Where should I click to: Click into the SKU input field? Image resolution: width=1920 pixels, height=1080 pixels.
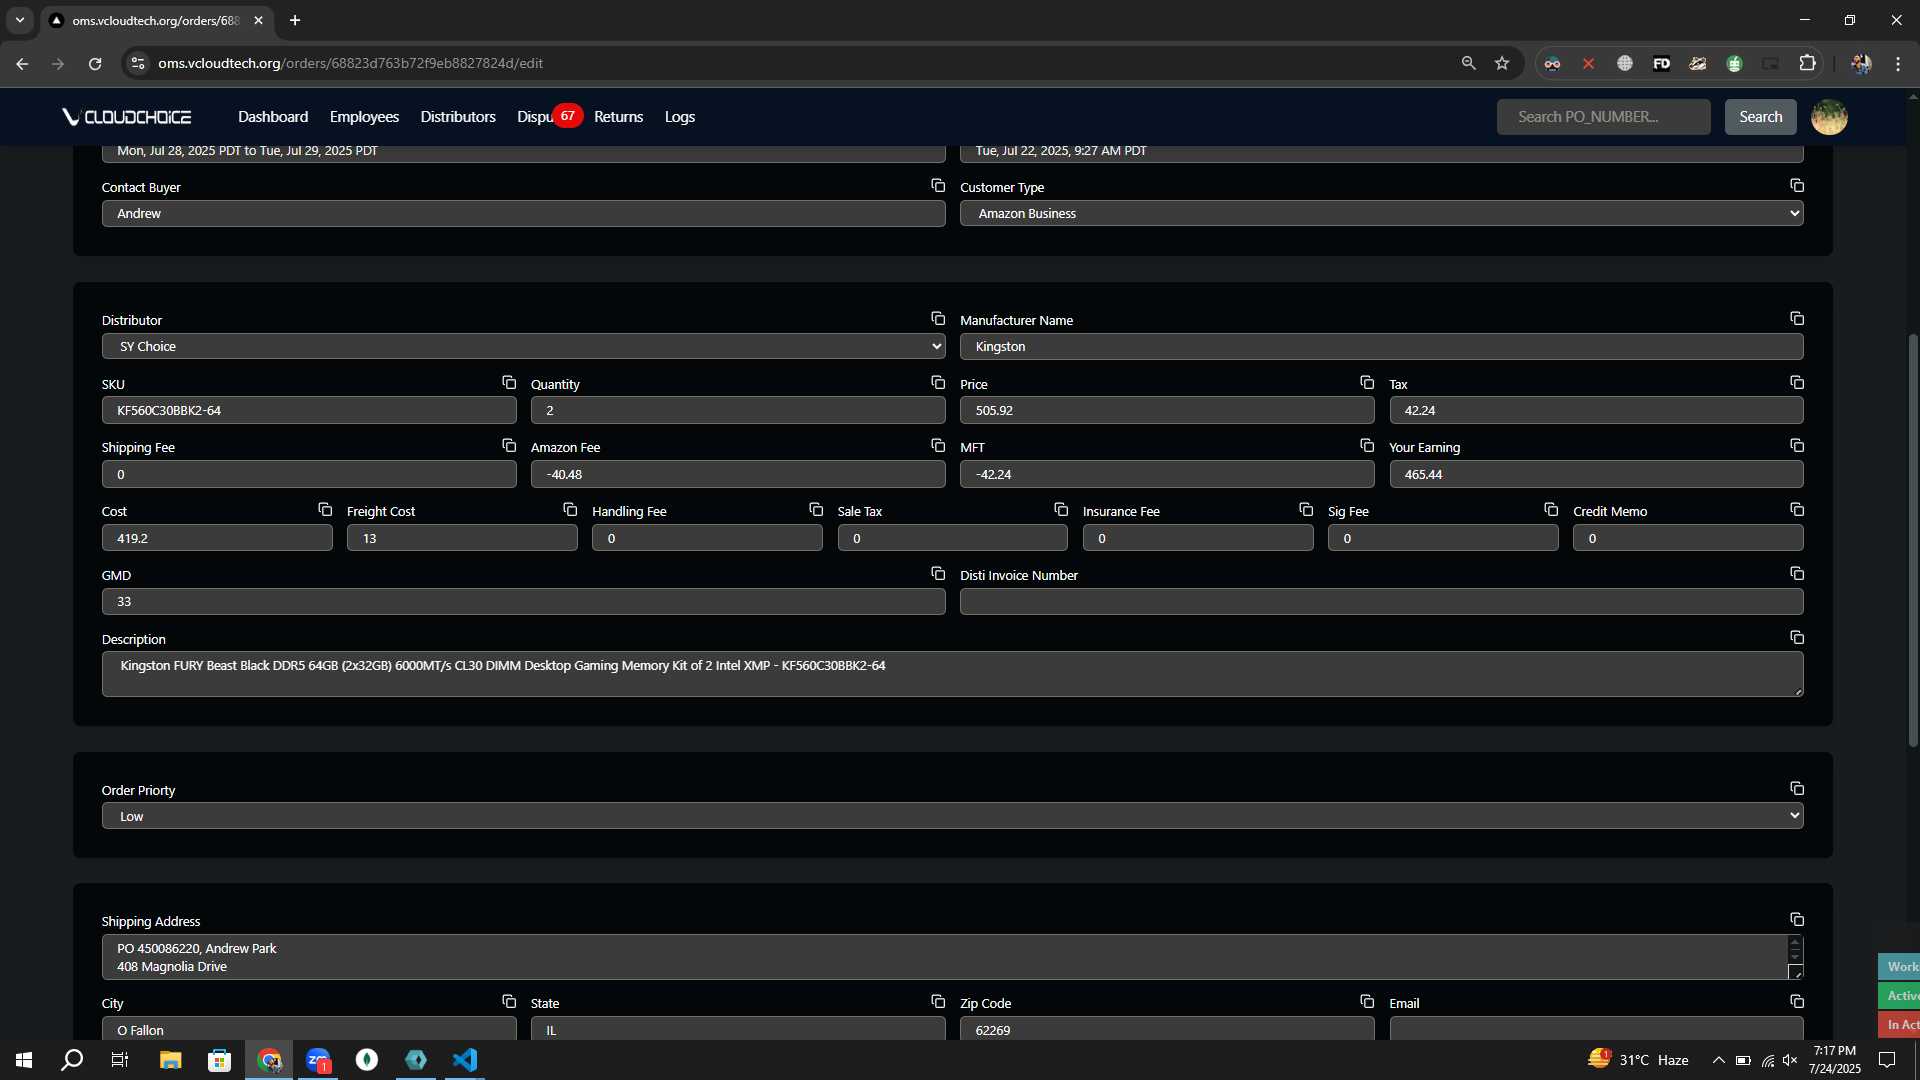point(309,410)
